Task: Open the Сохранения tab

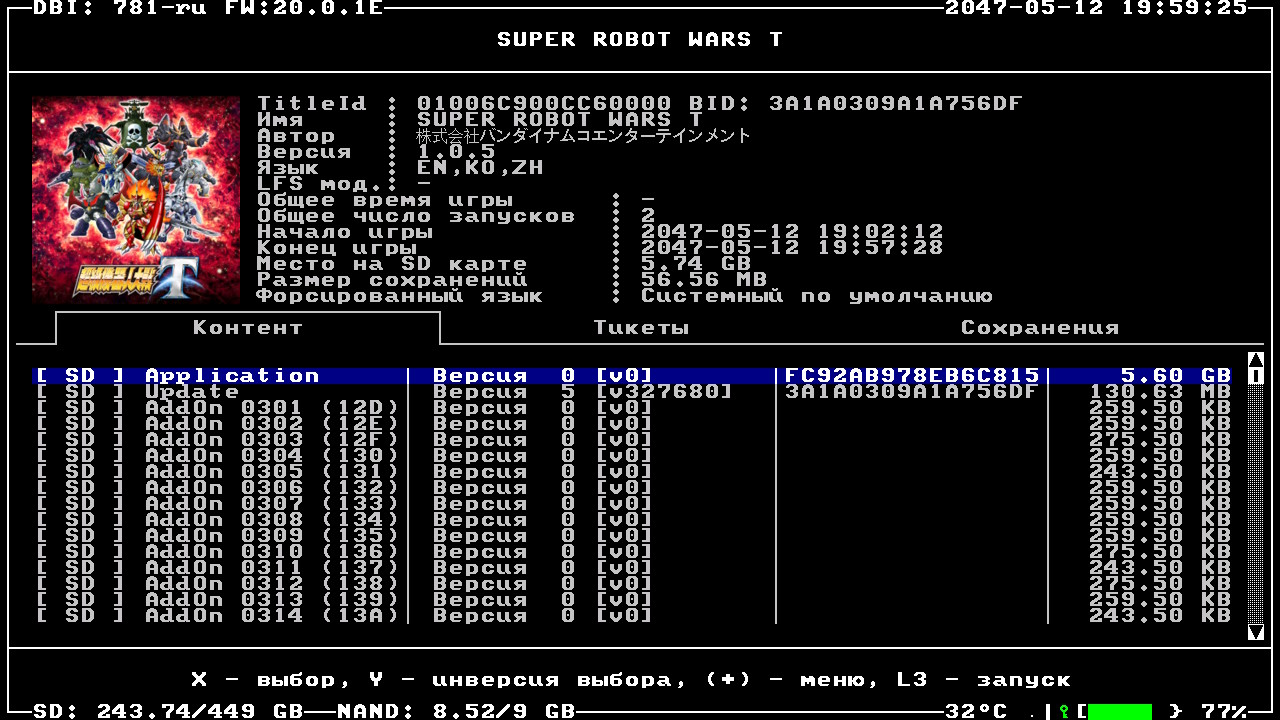Action: pyautogui.click(x=1040, y=328)
